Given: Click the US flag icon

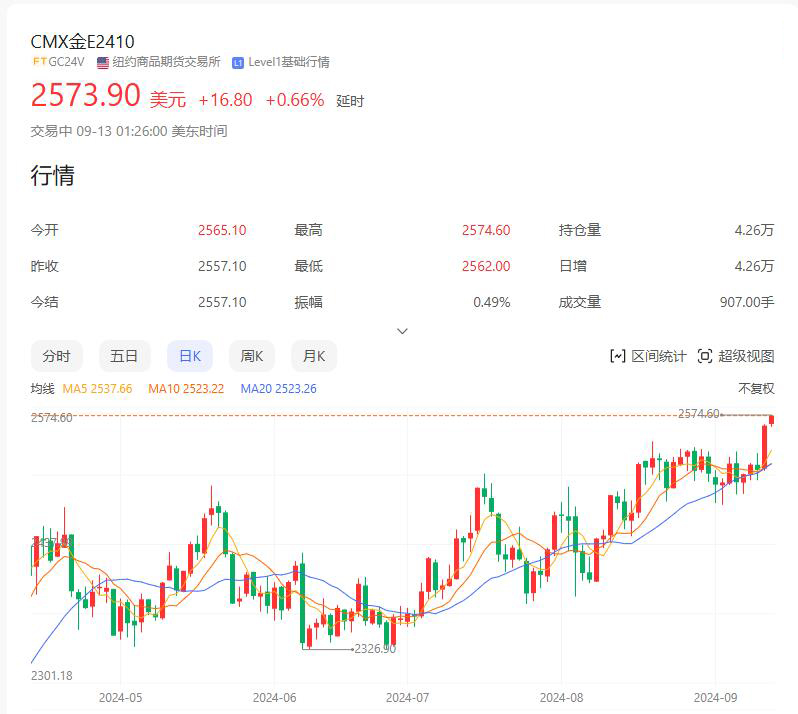Looking at the screenshot, I should point(103,62).
